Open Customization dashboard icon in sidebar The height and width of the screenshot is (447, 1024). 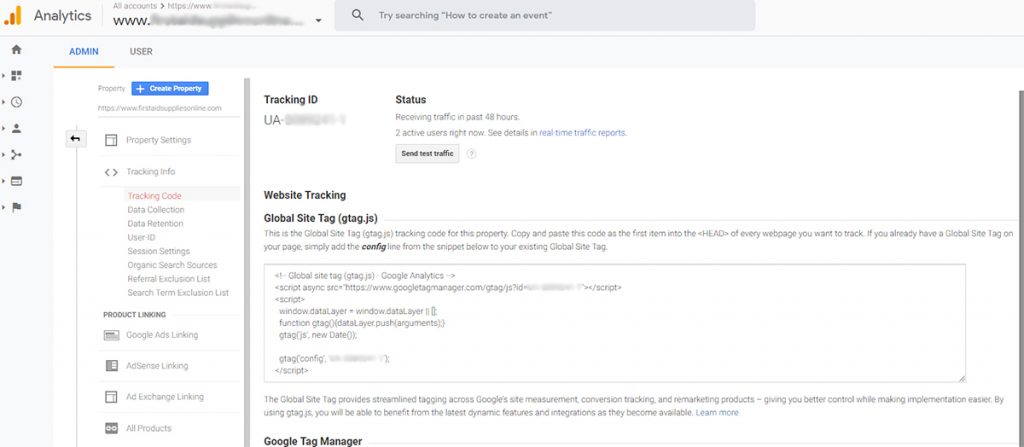click(x=17, y=76)
